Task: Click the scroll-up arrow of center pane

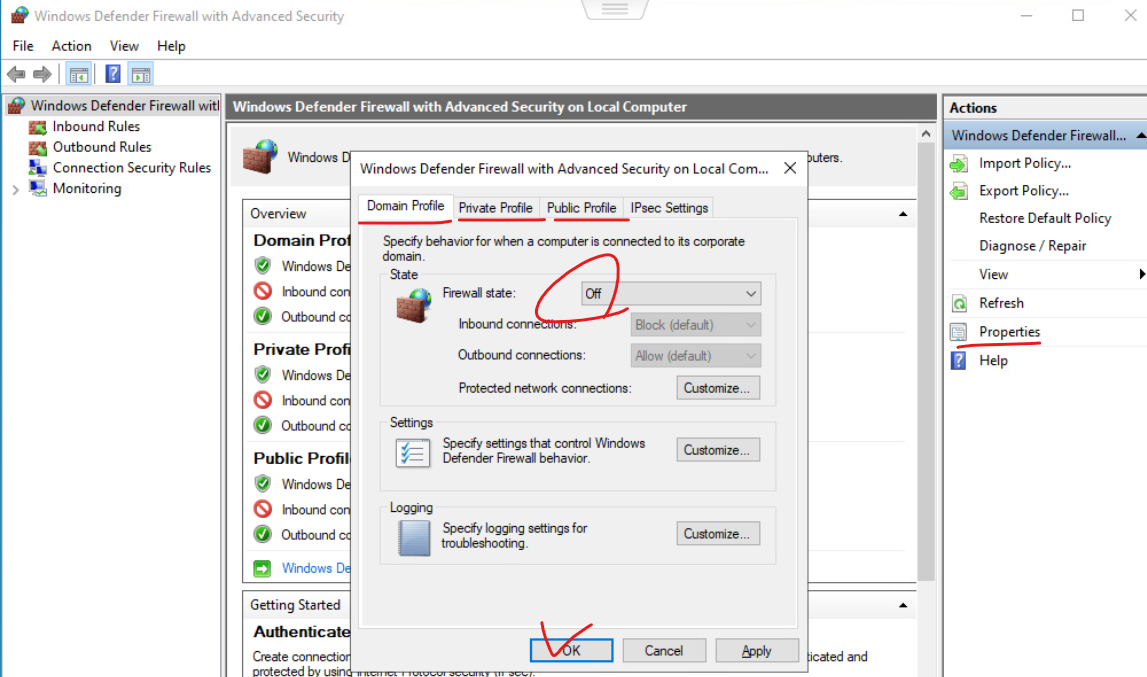Action: (x=926, y=134)
